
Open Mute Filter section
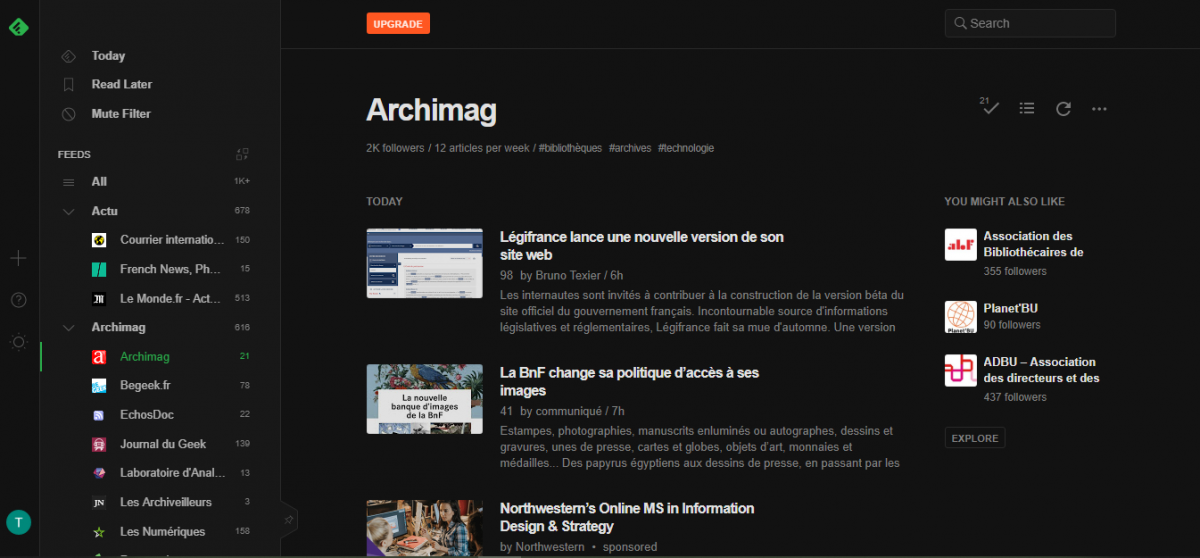(x=121, y=114)
